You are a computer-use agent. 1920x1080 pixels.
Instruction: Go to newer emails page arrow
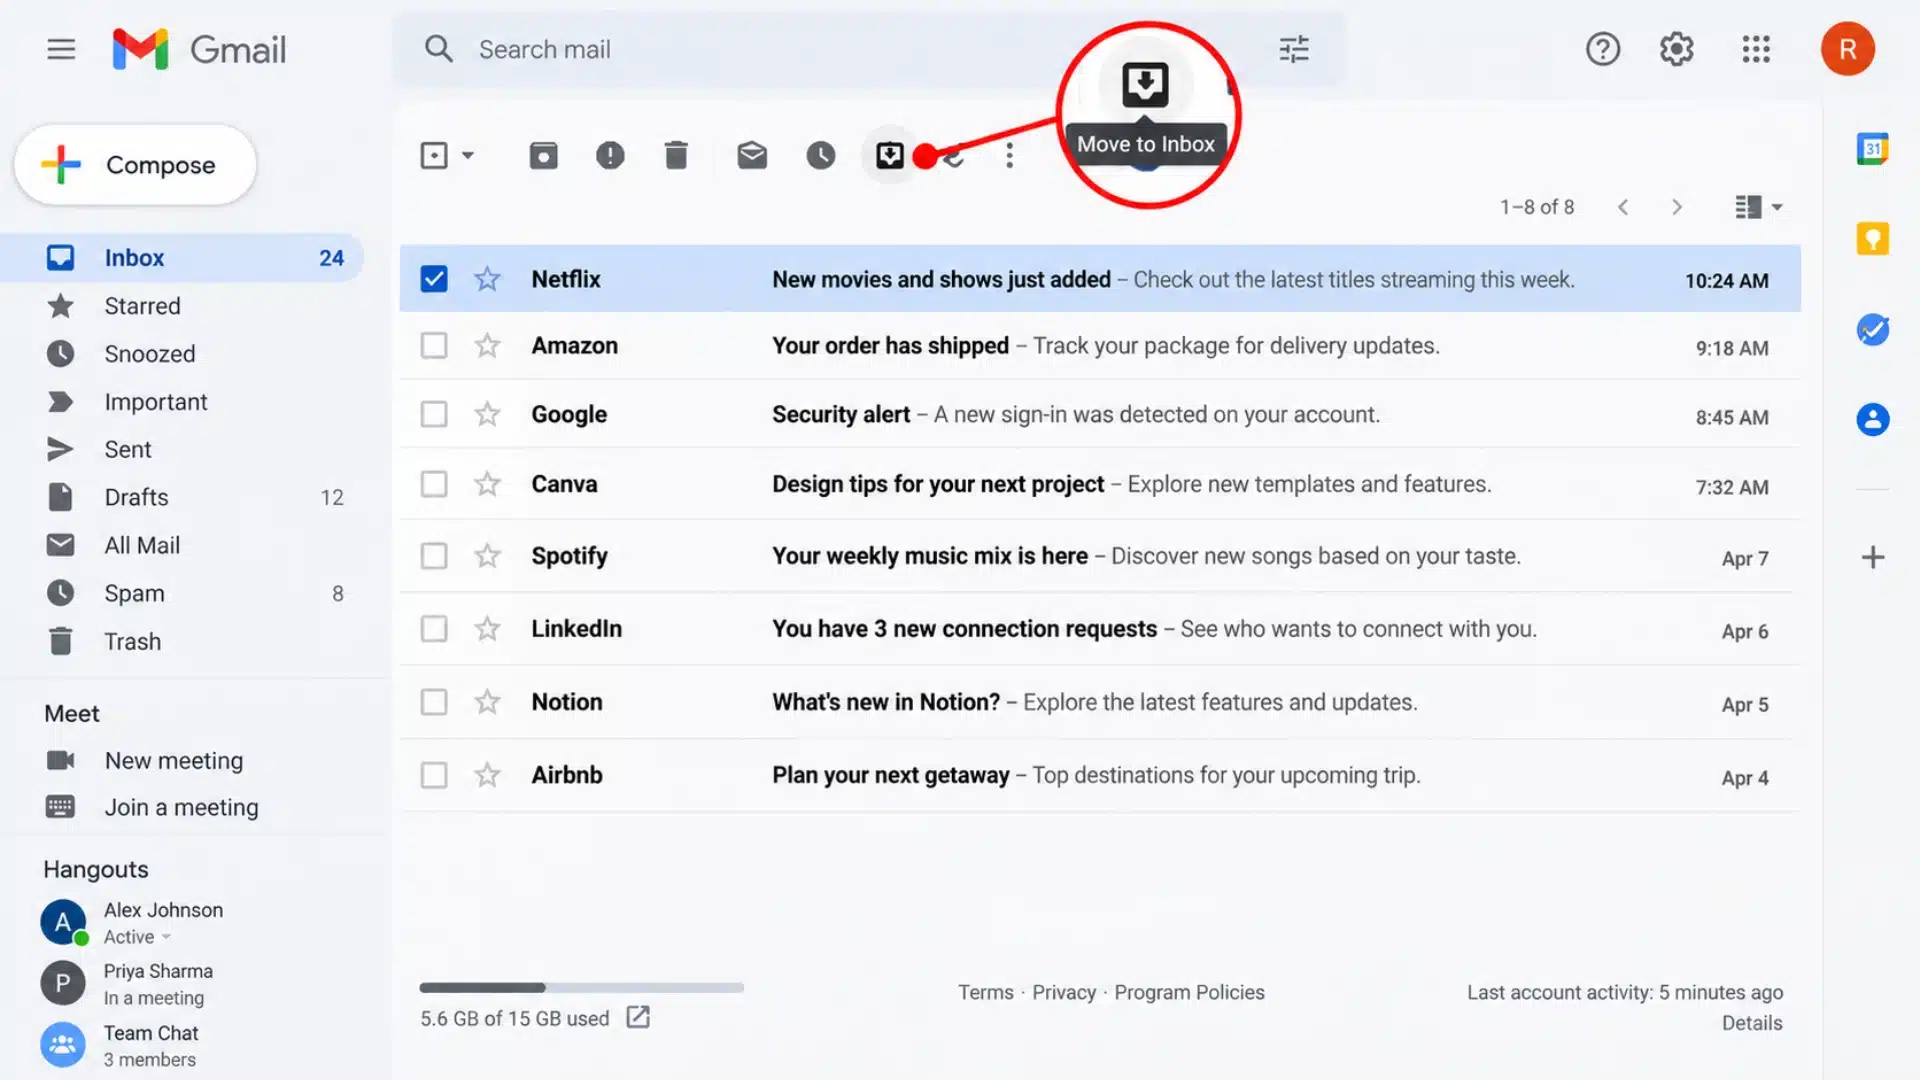1623,207
